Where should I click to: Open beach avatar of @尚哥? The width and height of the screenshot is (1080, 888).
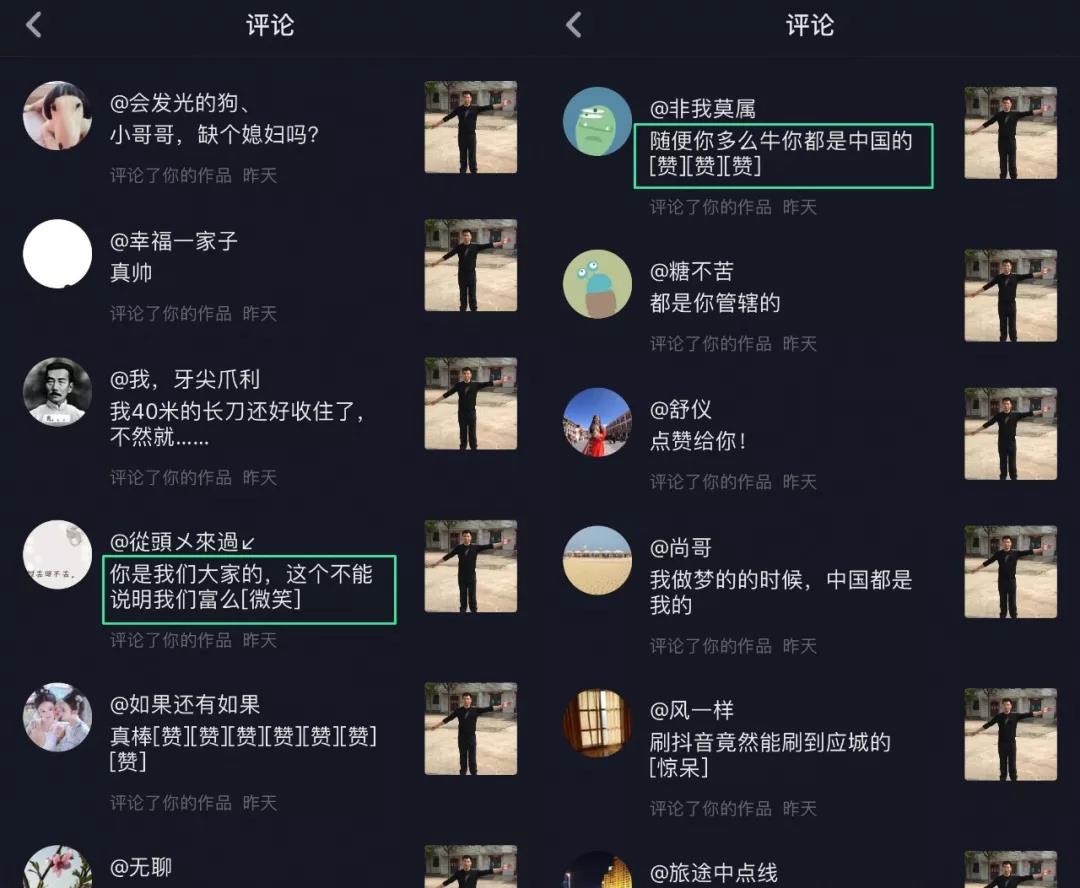coord(597,560)
